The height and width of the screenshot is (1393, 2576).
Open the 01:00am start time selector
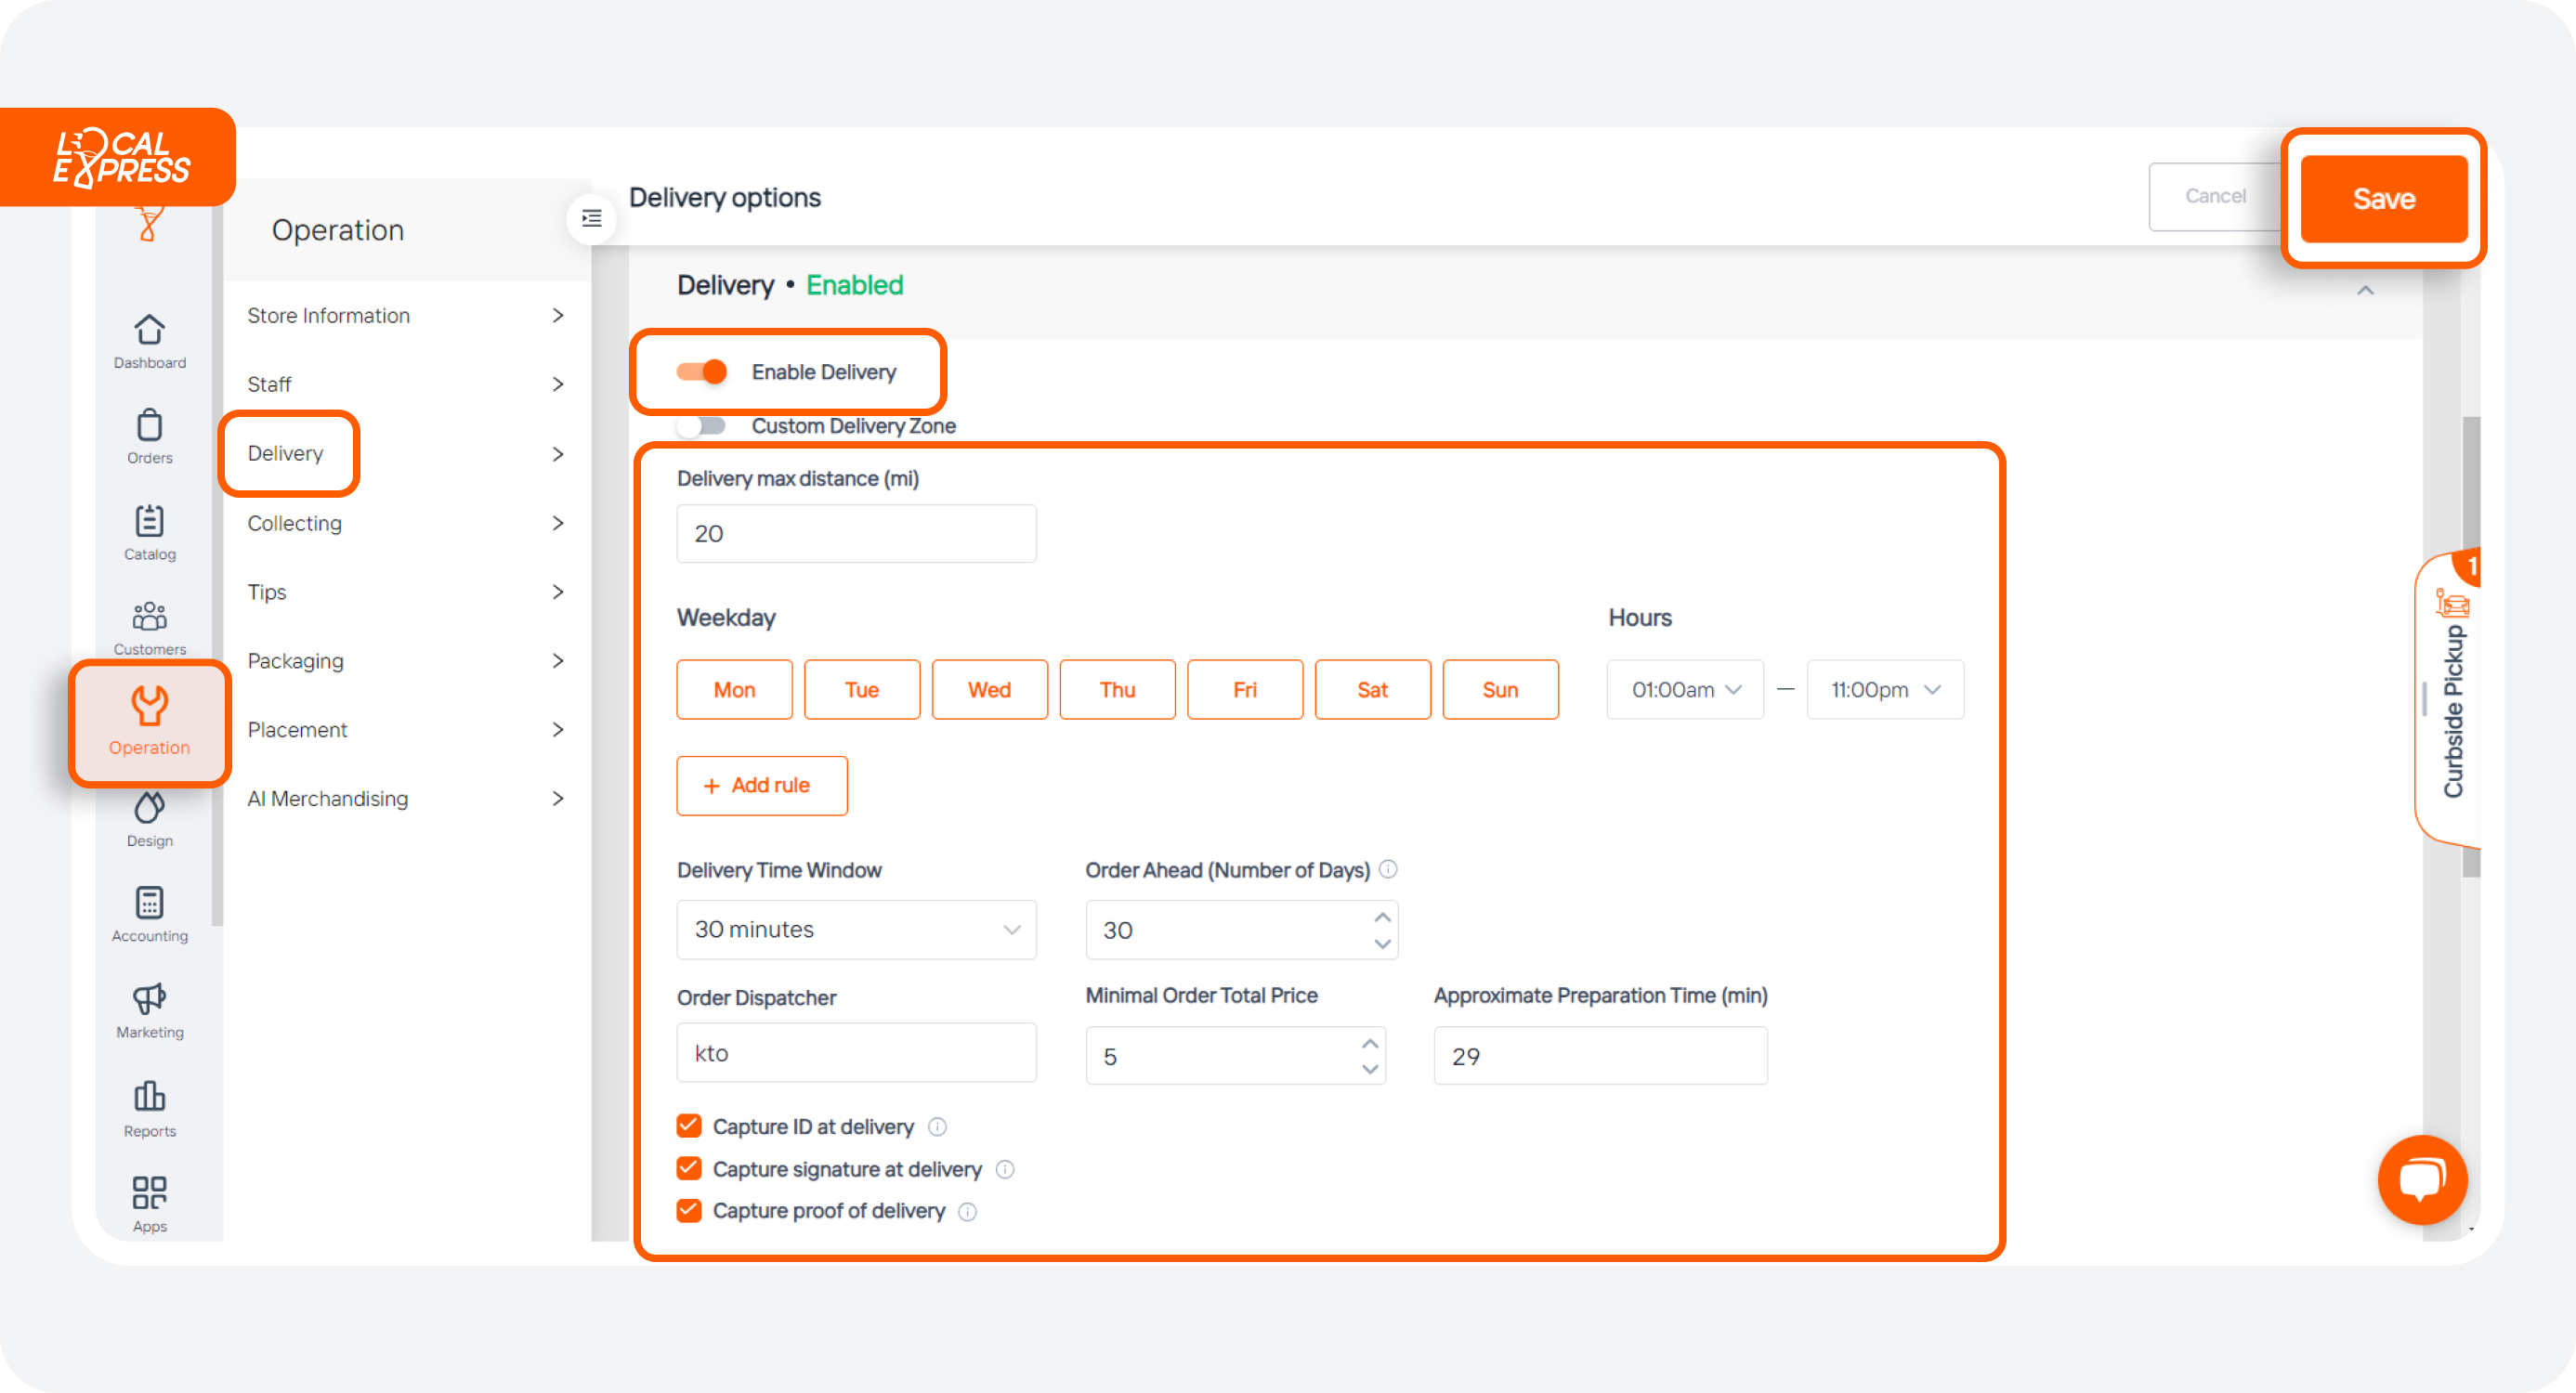[1684, 689]
